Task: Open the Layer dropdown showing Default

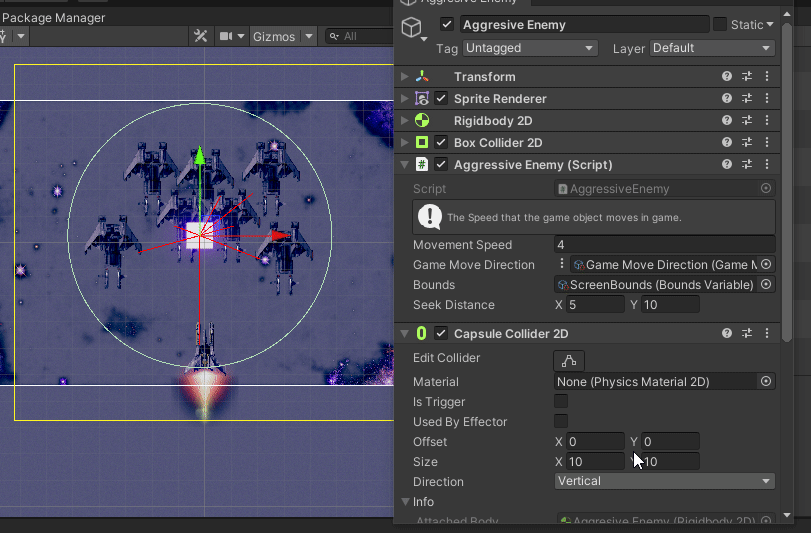Action: 712,48
